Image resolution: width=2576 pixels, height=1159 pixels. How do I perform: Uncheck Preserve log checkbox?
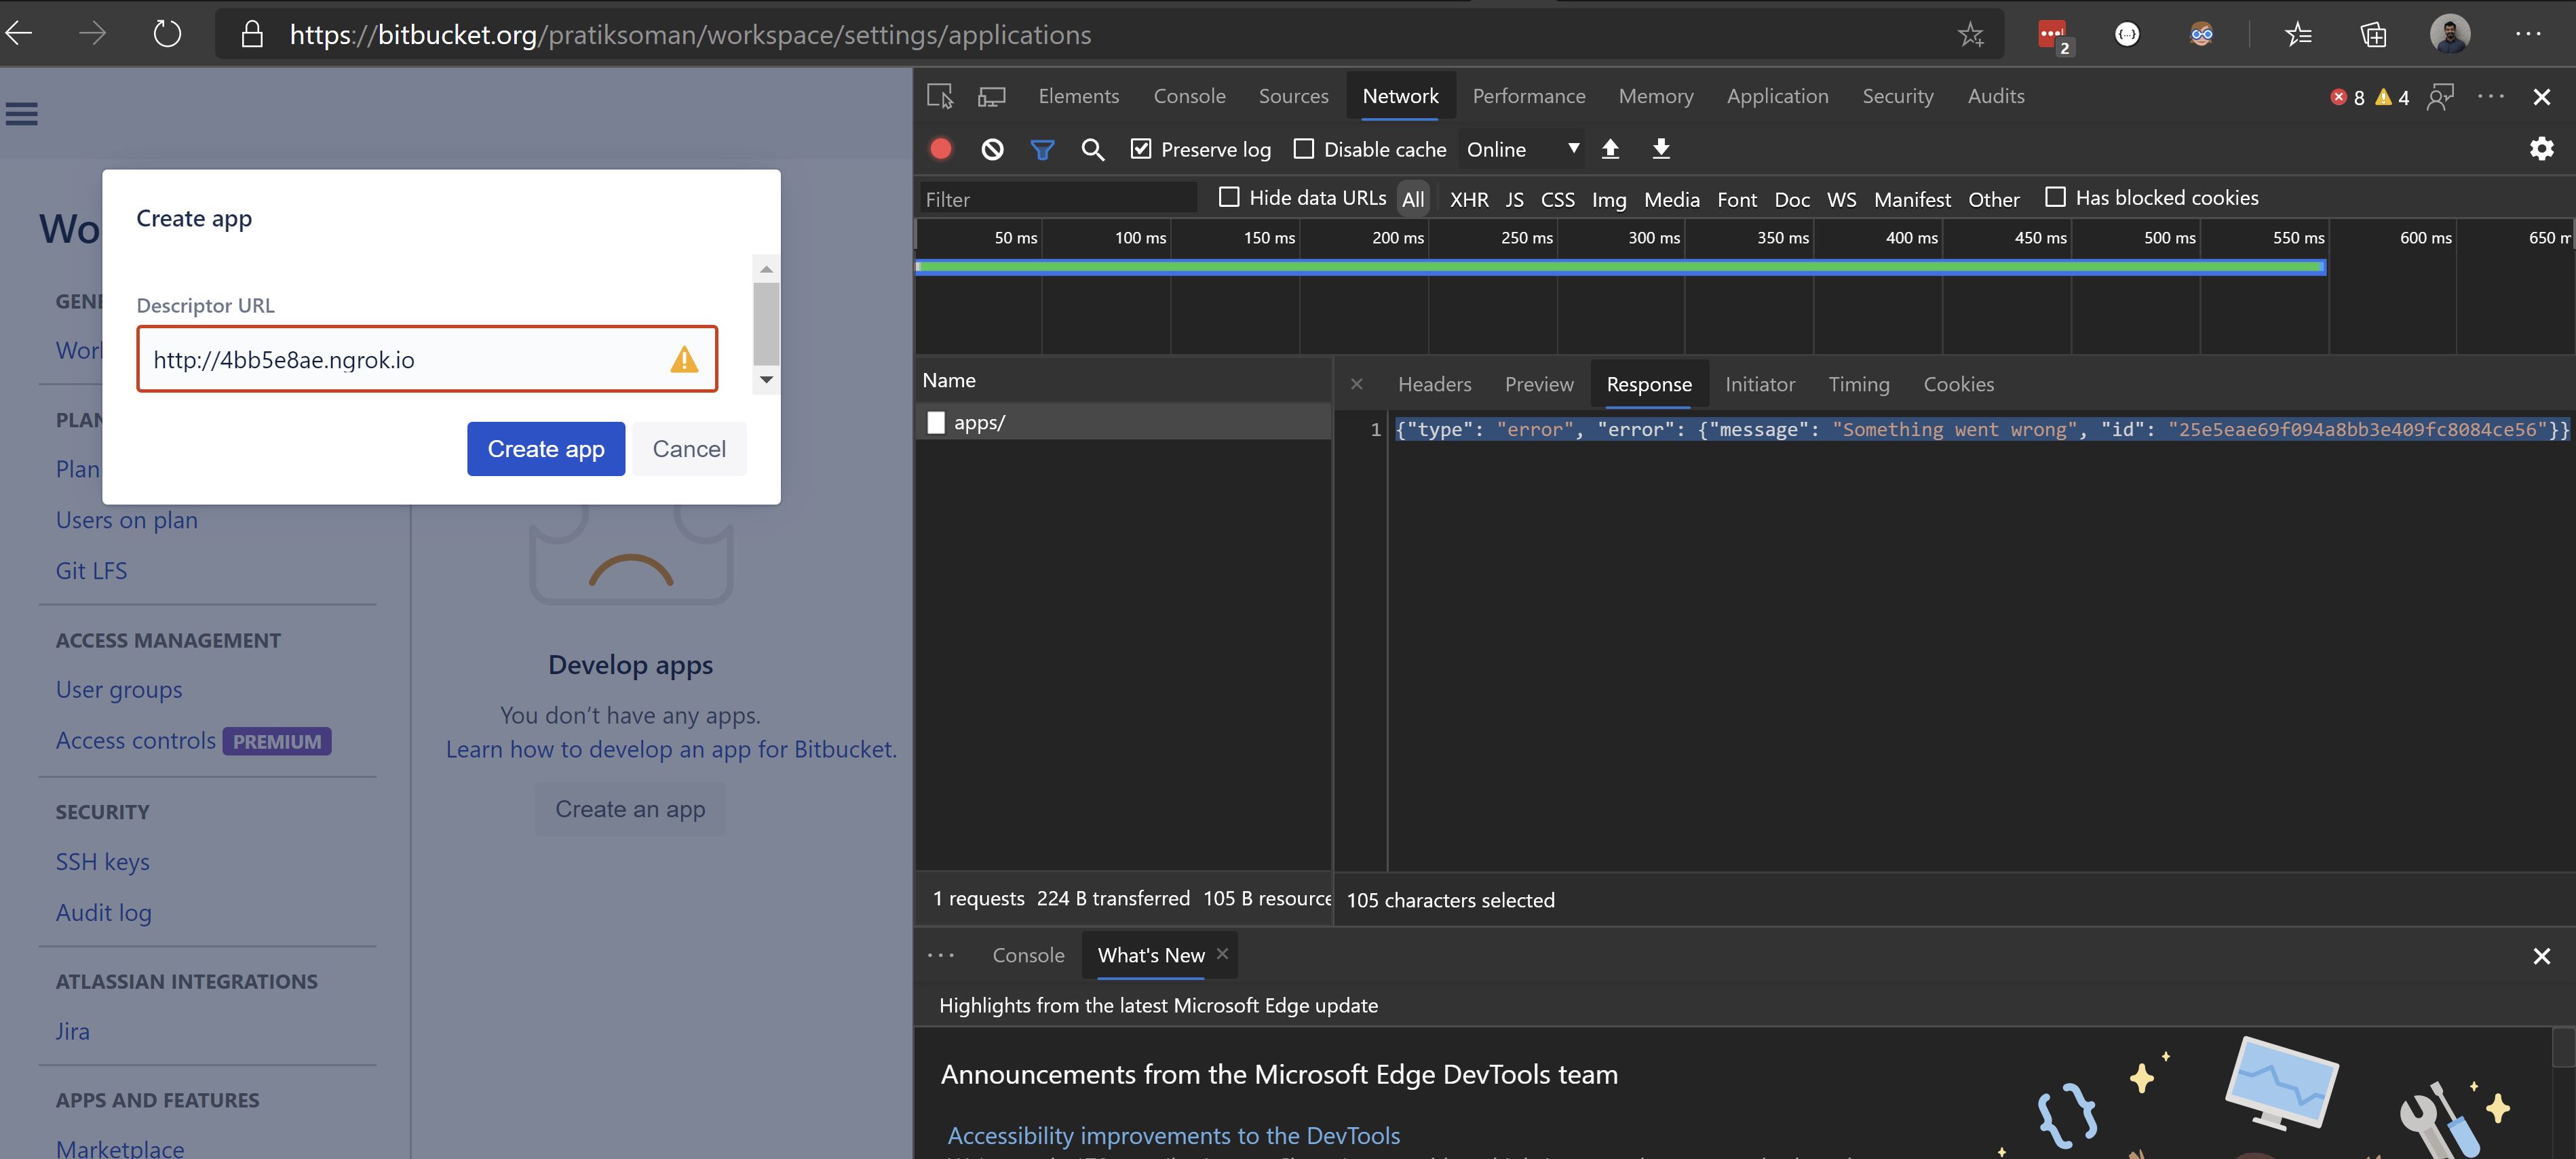click(1141, 149)
